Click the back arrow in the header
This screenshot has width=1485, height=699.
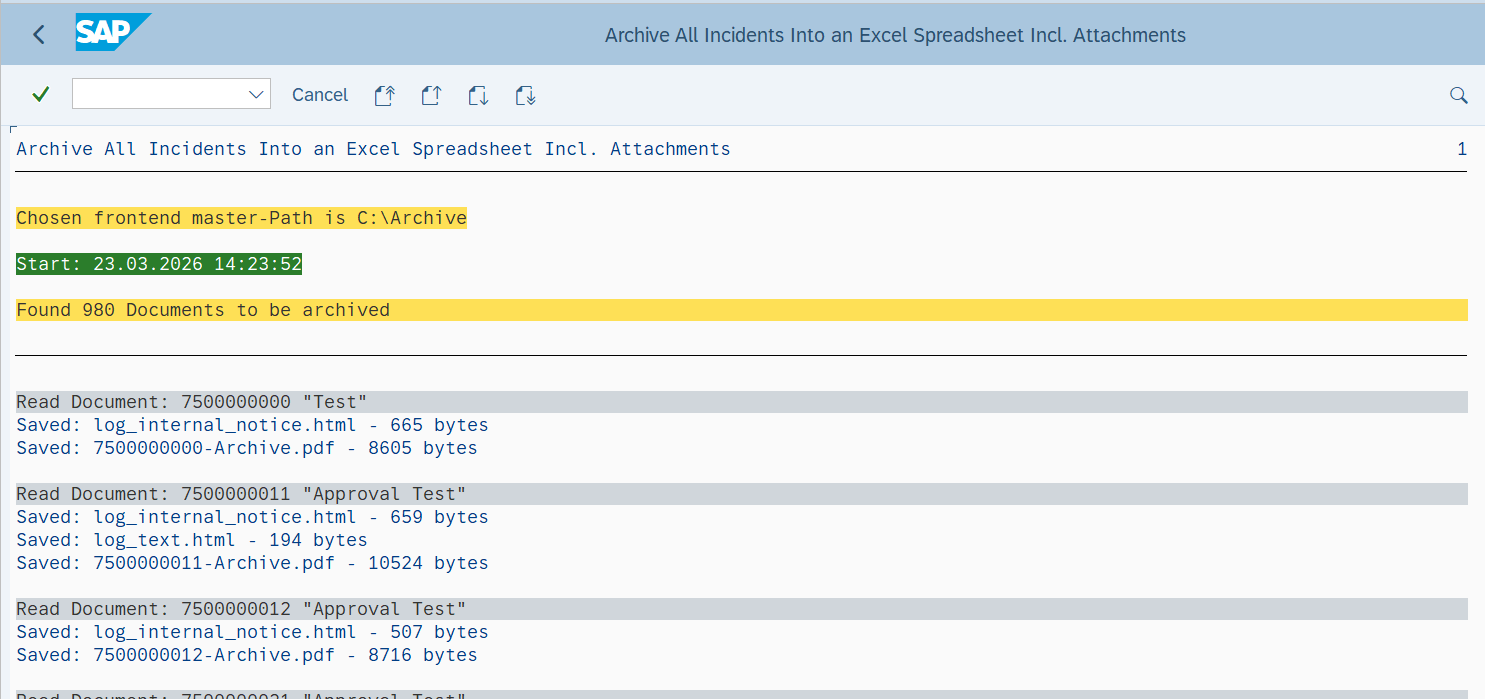pyautogui.click(x=39, y=35)
